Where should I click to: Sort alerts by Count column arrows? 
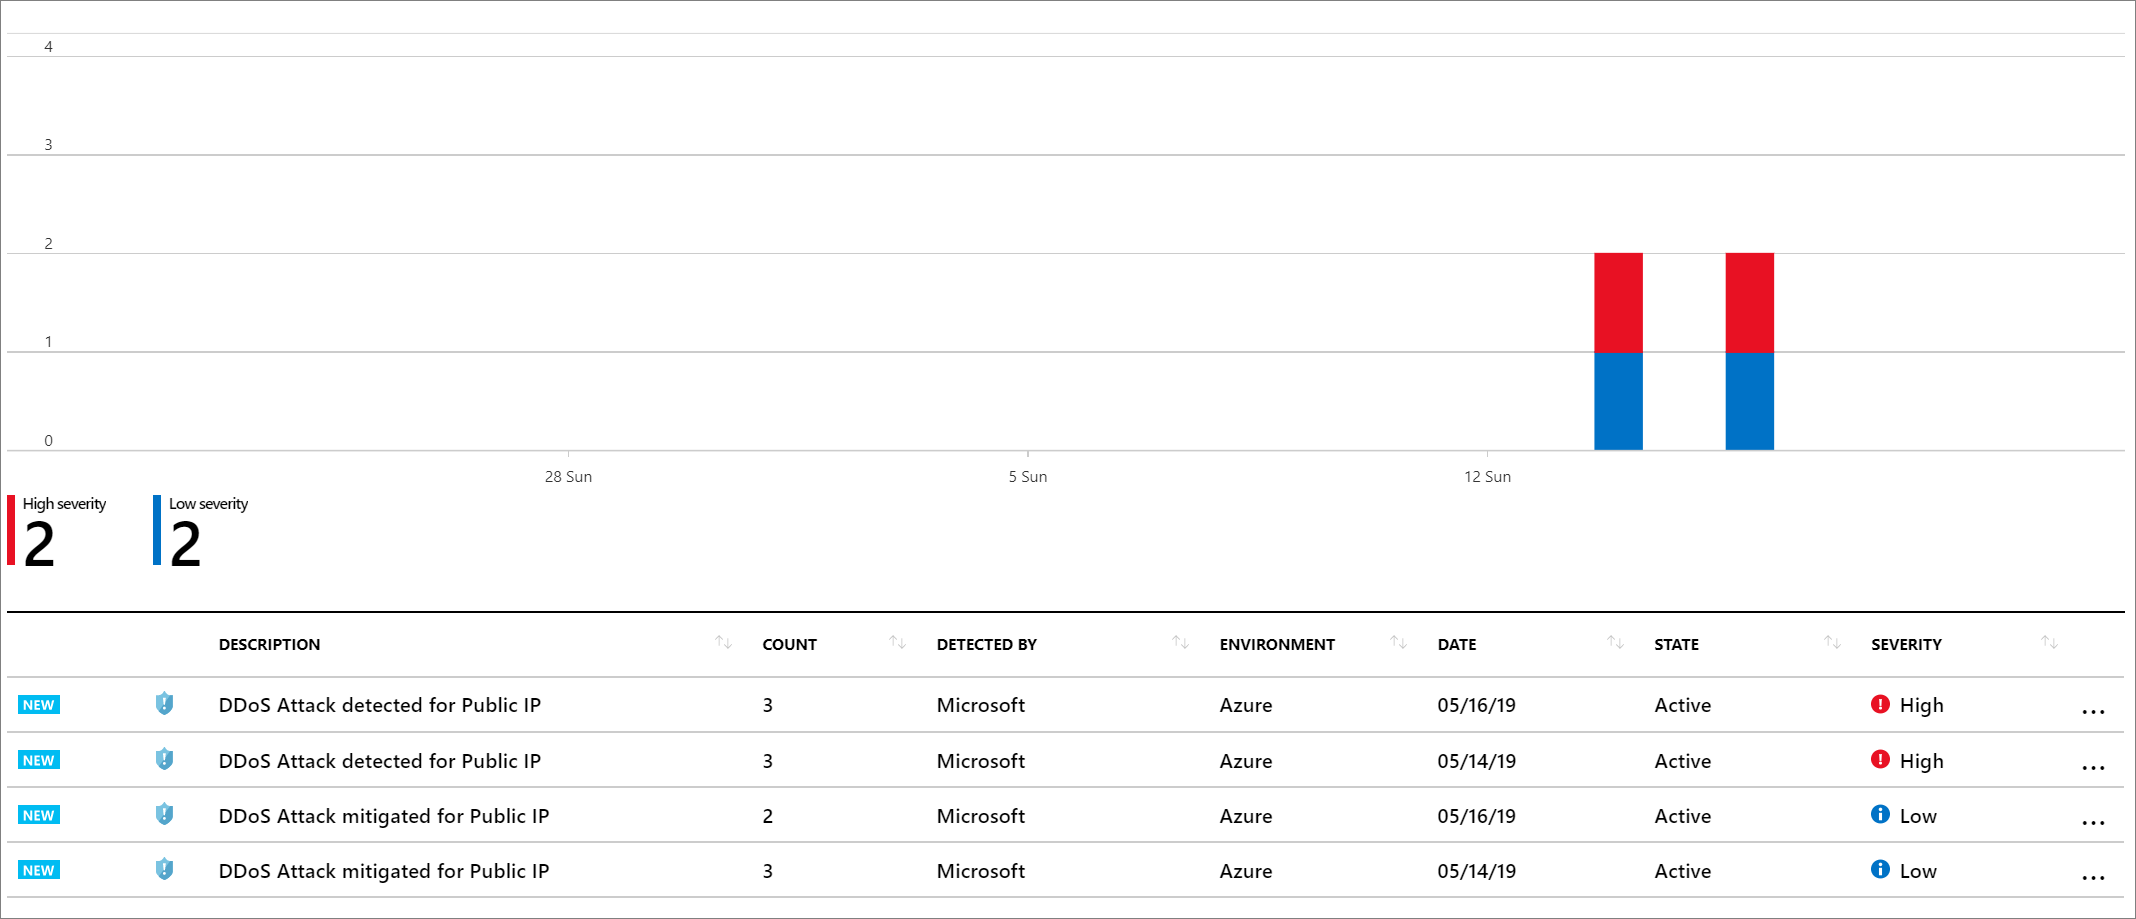tap(897, 642)
